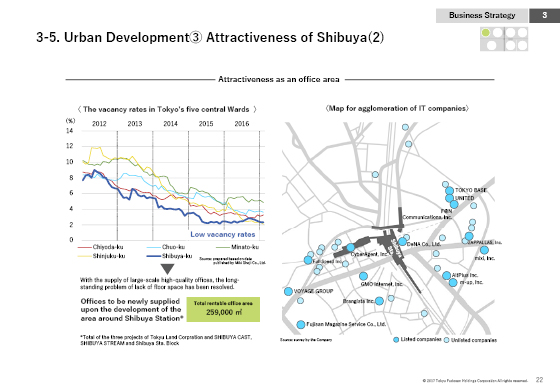Select the AllPlus Inc. map dot
This screenshot has height=388, width=560.
[x=446, y=275]
